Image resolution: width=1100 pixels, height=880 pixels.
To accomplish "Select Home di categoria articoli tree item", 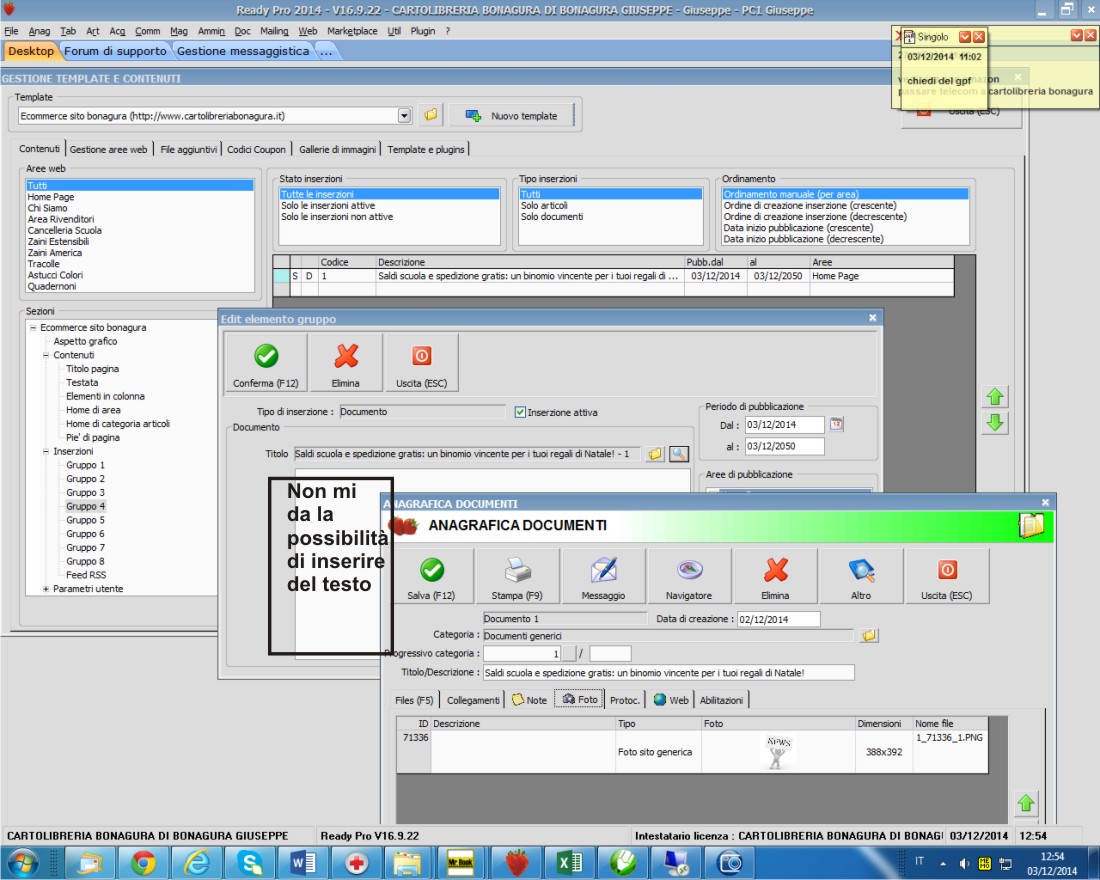I will (x=118, y=424).
